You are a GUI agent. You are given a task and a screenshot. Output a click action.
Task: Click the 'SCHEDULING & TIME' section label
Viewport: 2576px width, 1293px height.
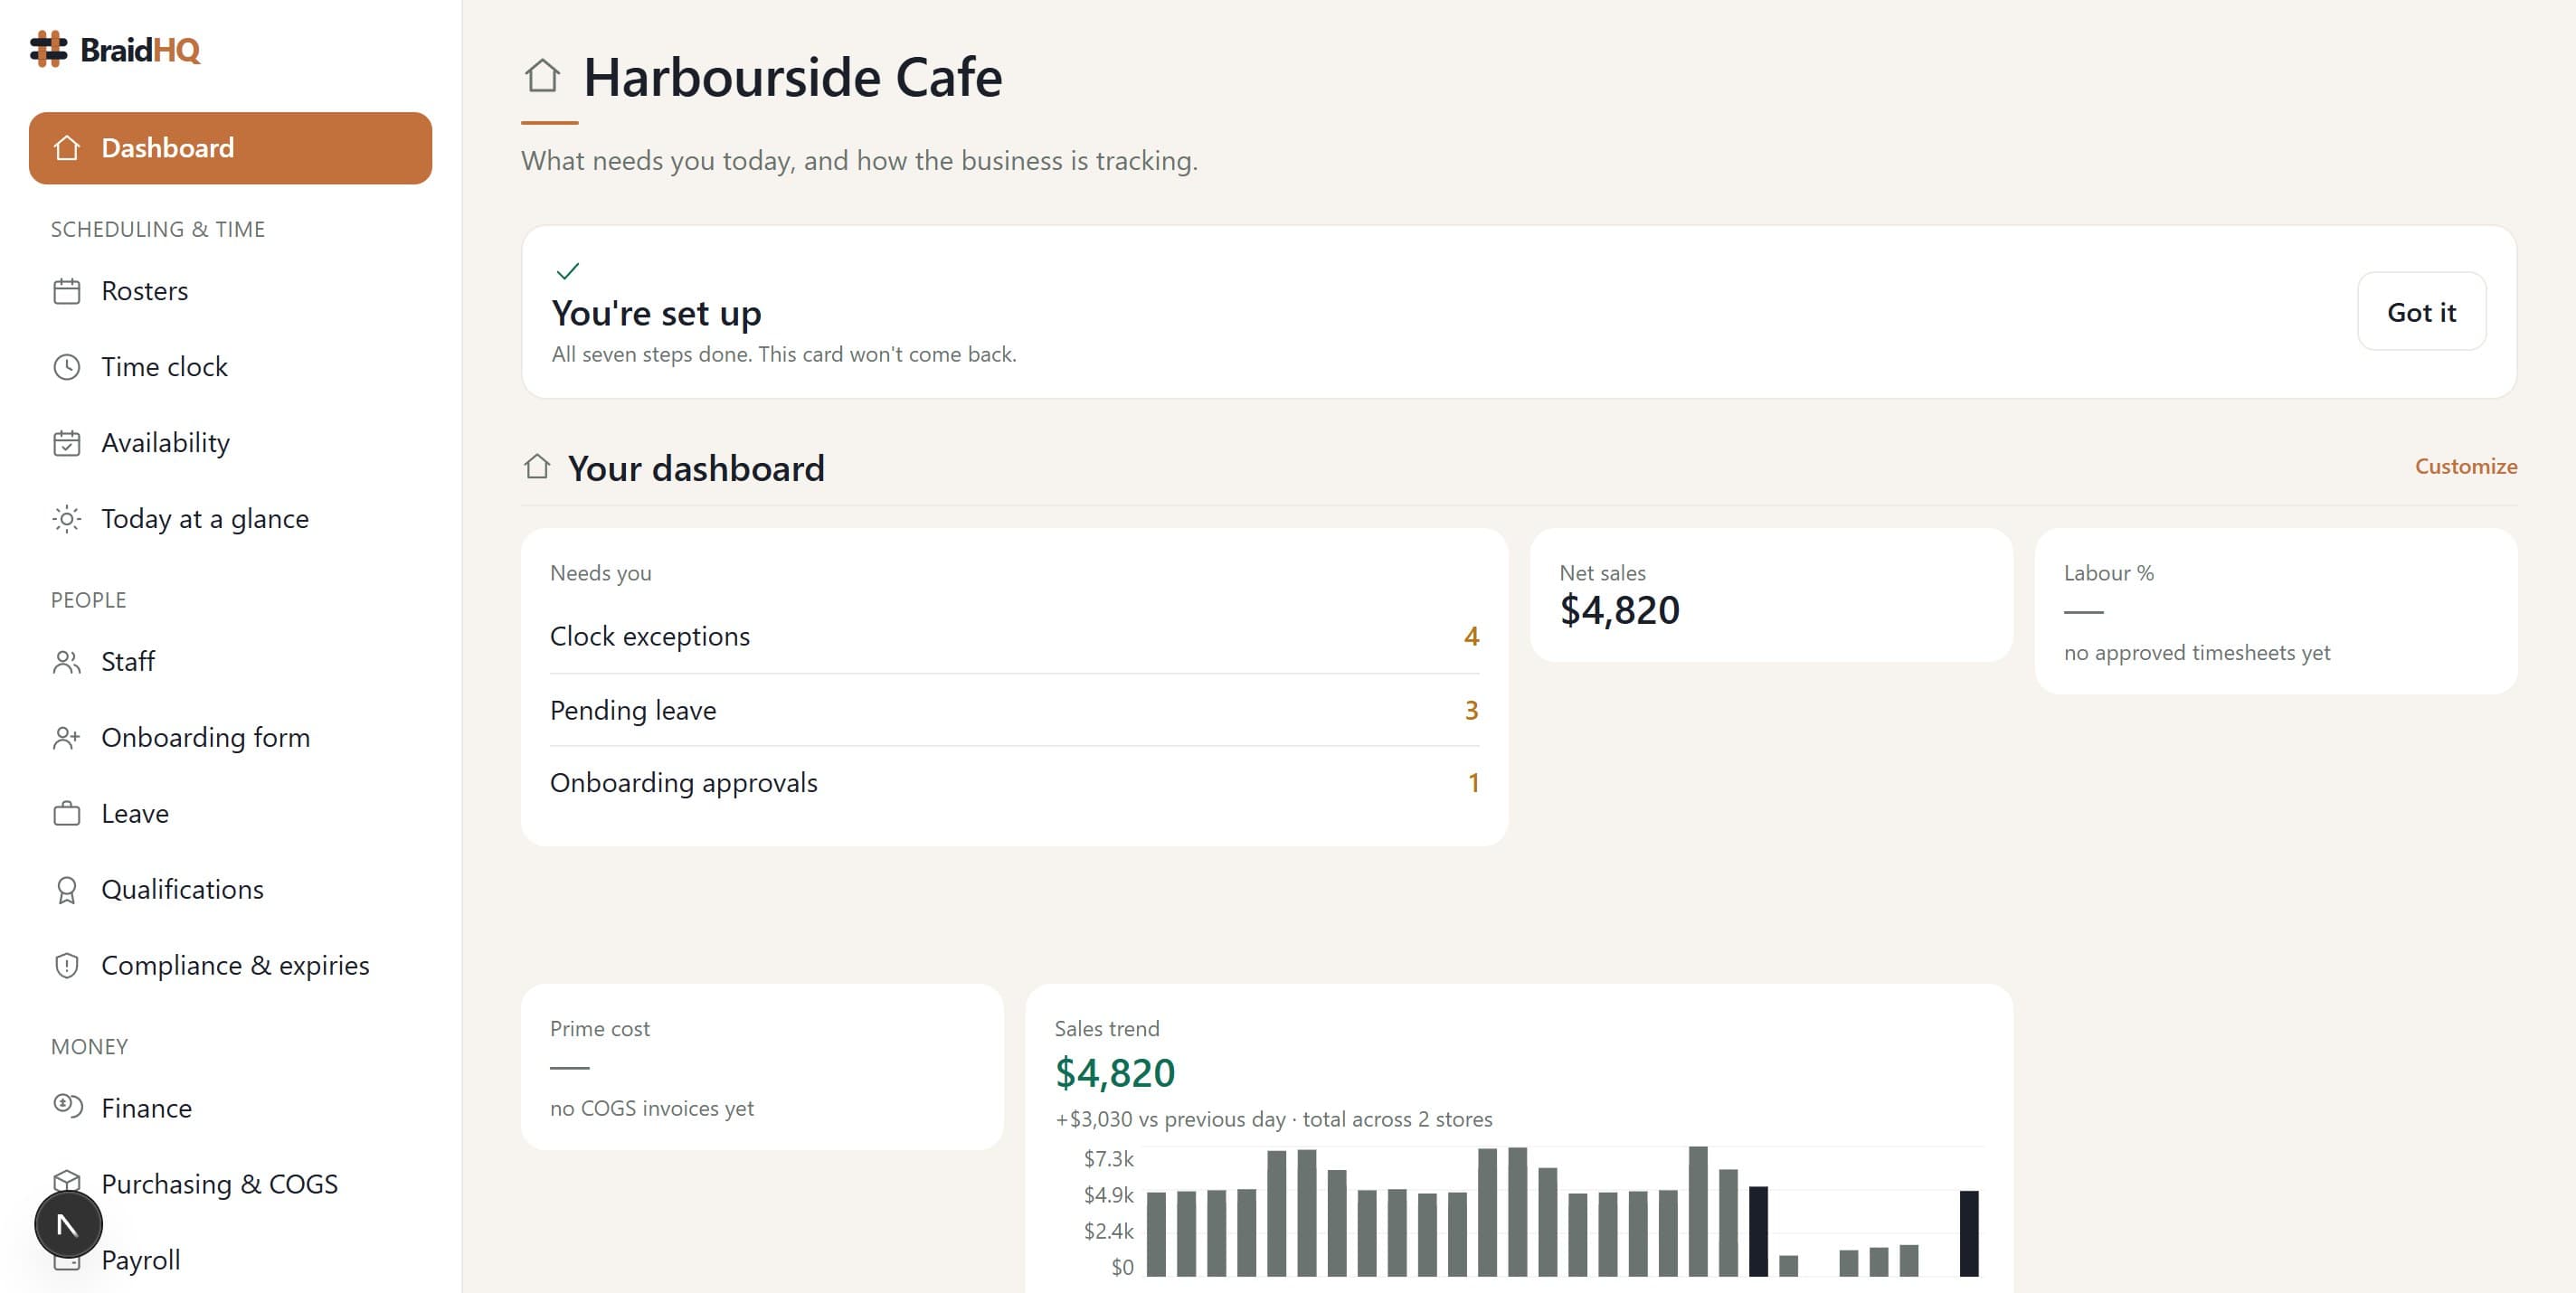pos(158,229)
